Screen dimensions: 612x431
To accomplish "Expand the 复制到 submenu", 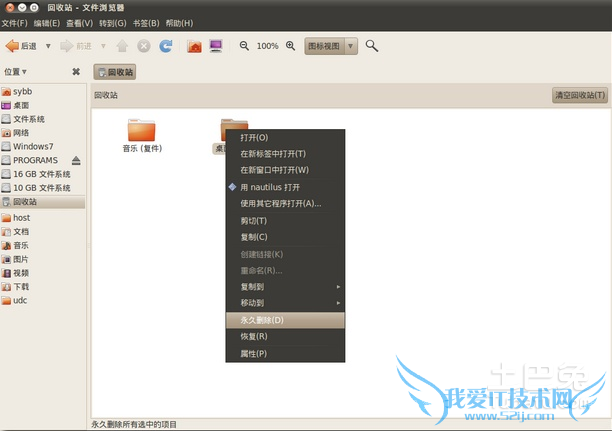I will pyautogui.click(x=285, y=287).
